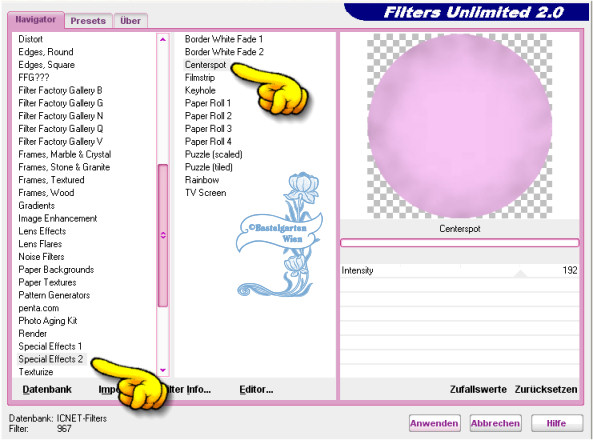Click Zurücksetzen to reset values
This screenshot has width=593, height=440.
pyautogui.click(x=546, y=389)
